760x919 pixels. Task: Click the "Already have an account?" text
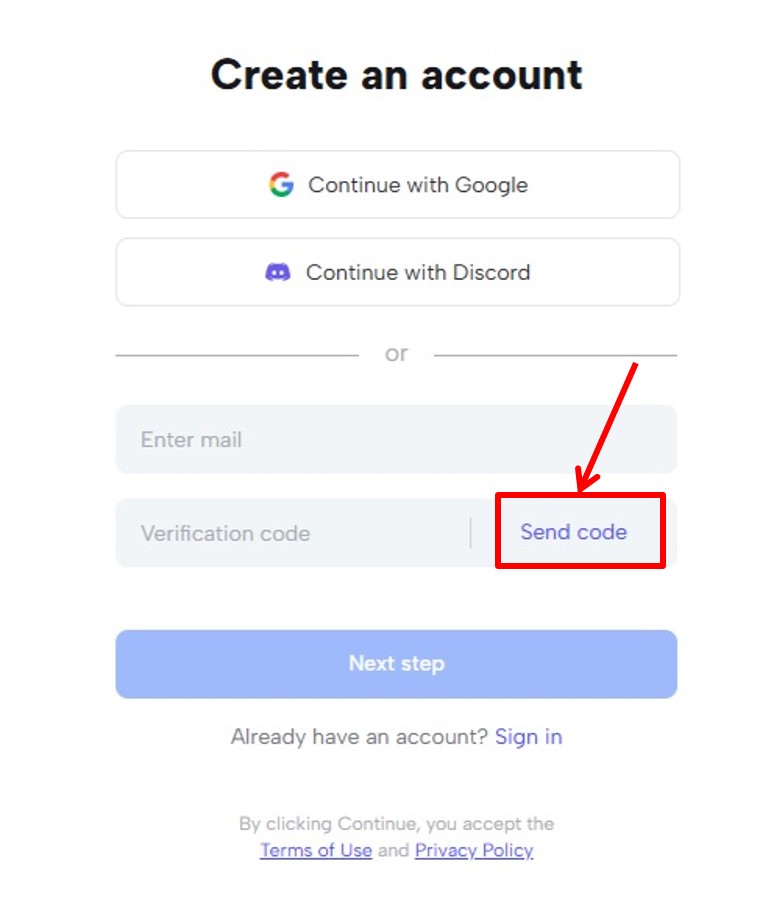click(360, 737)
